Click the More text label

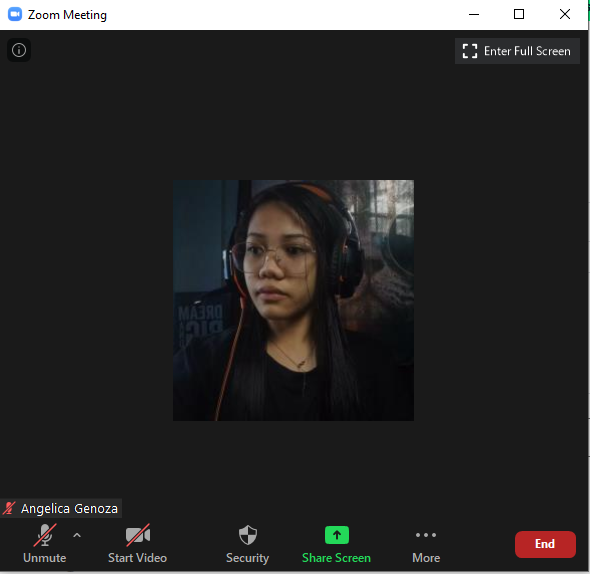[426, 558]
